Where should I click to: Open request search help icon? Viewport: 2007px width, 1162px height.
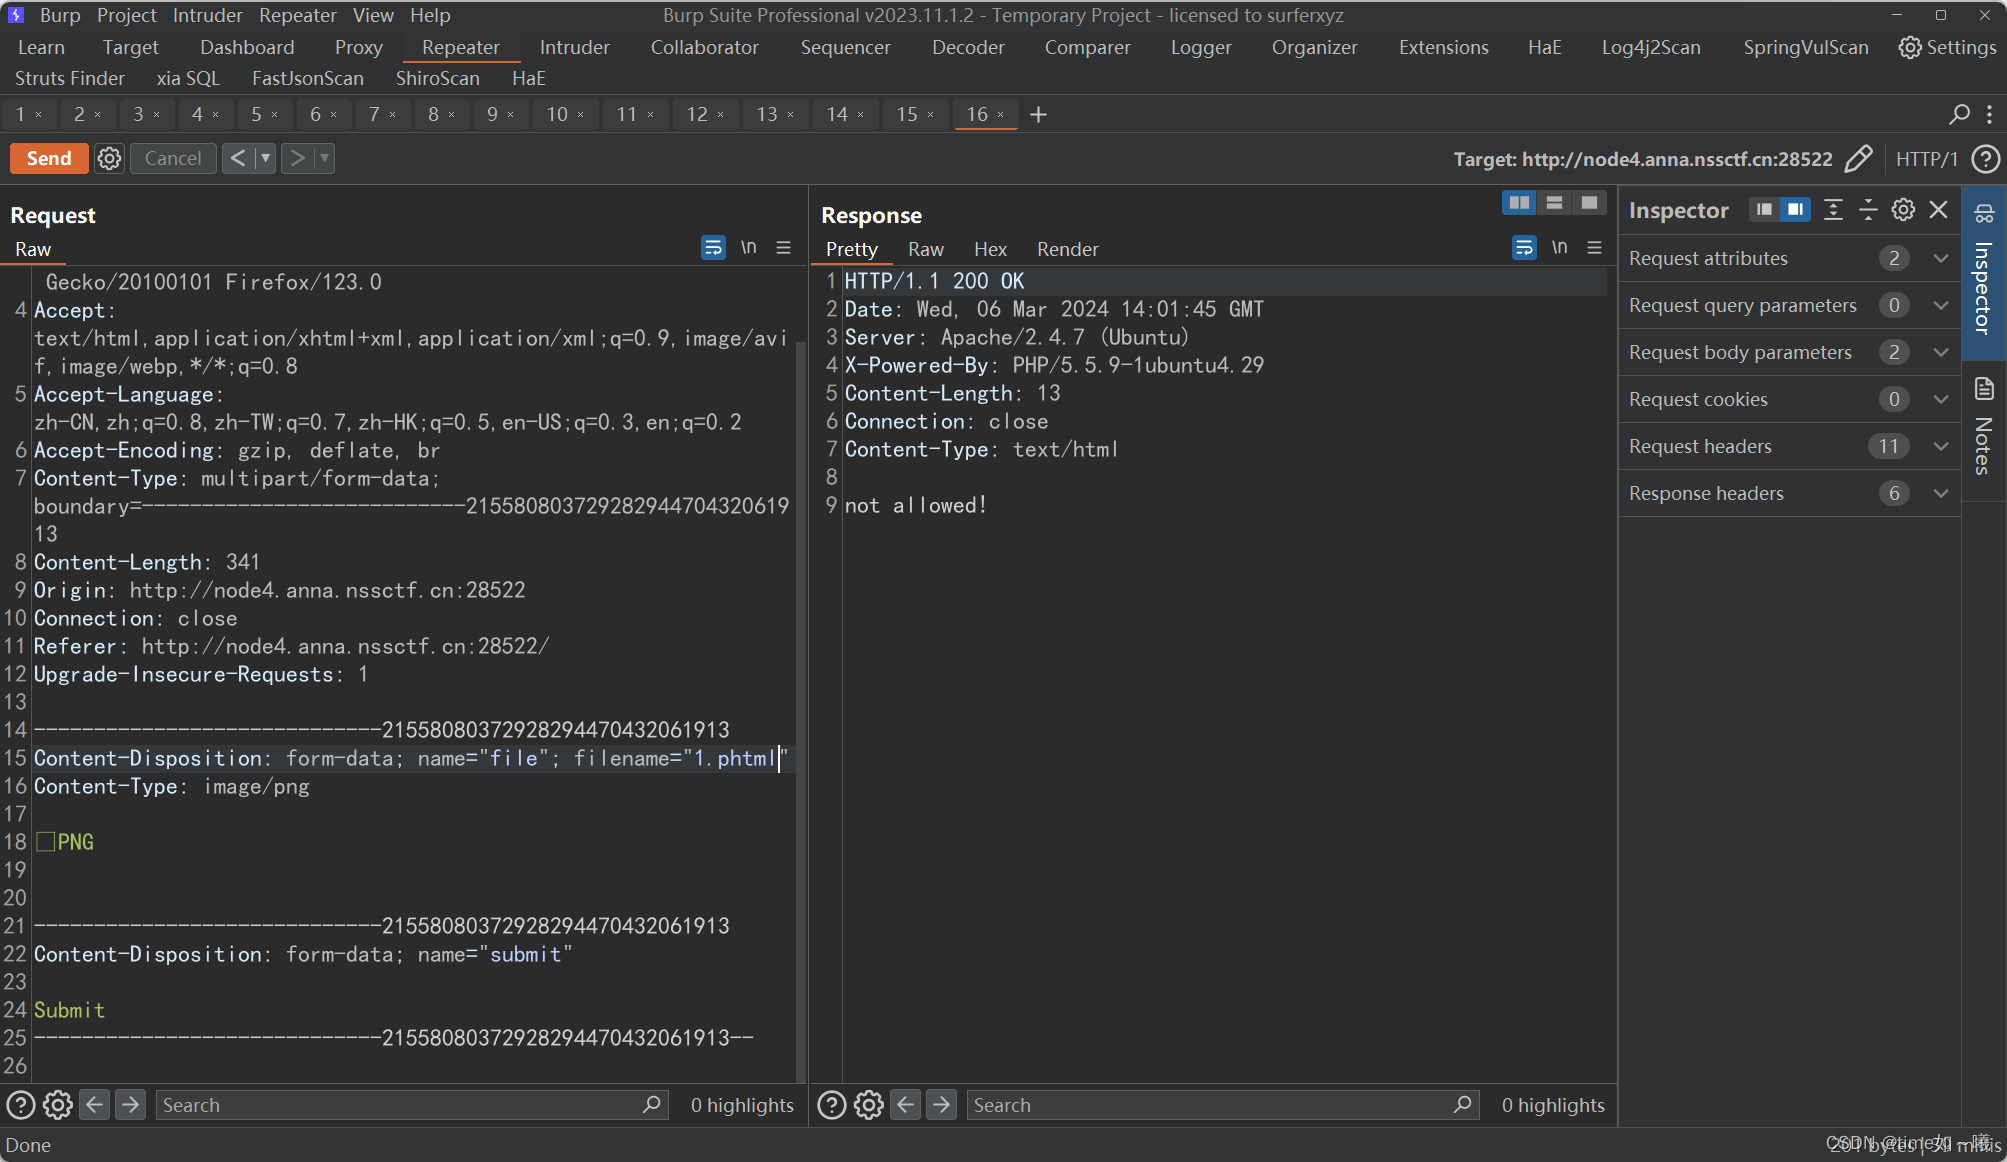pos(21,1105)
